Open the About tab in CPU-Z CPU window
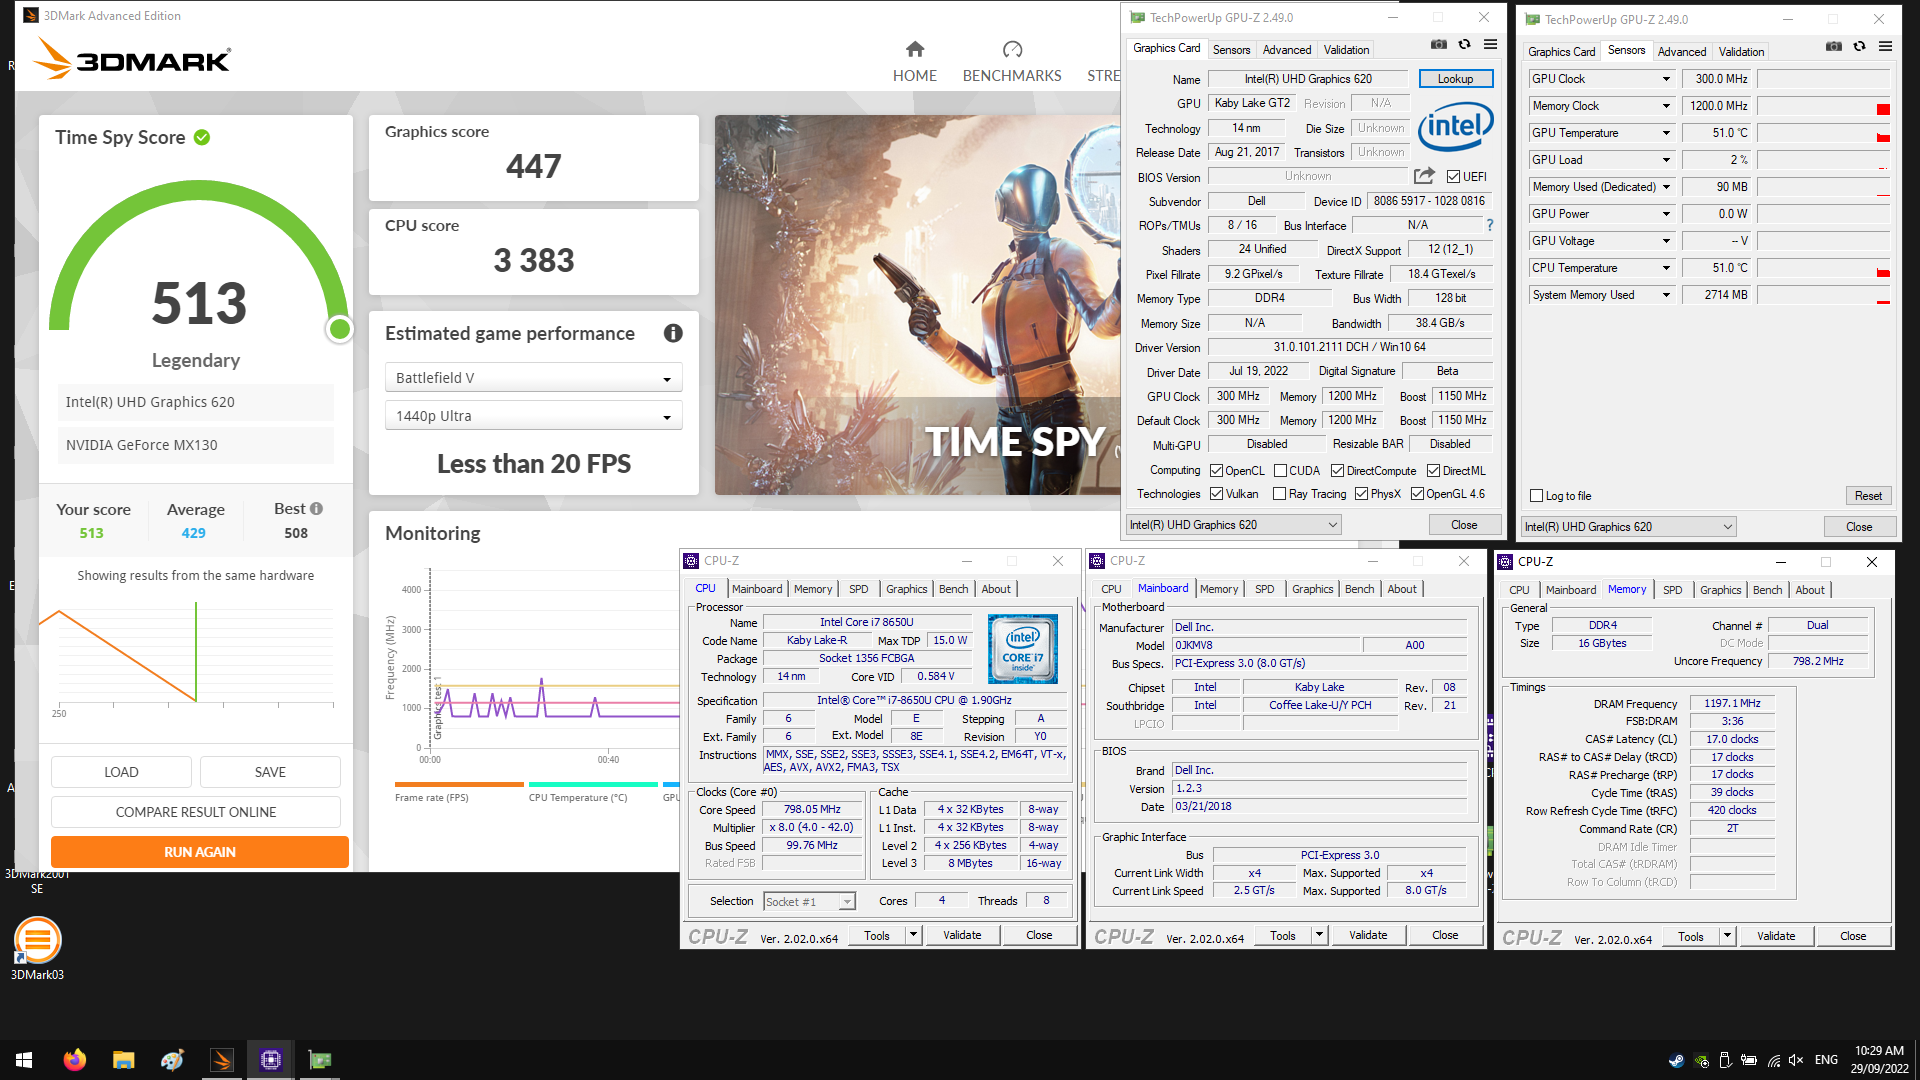Image resolution: width=1920 pixels, height=1080 pixels. tap(996, 589)
